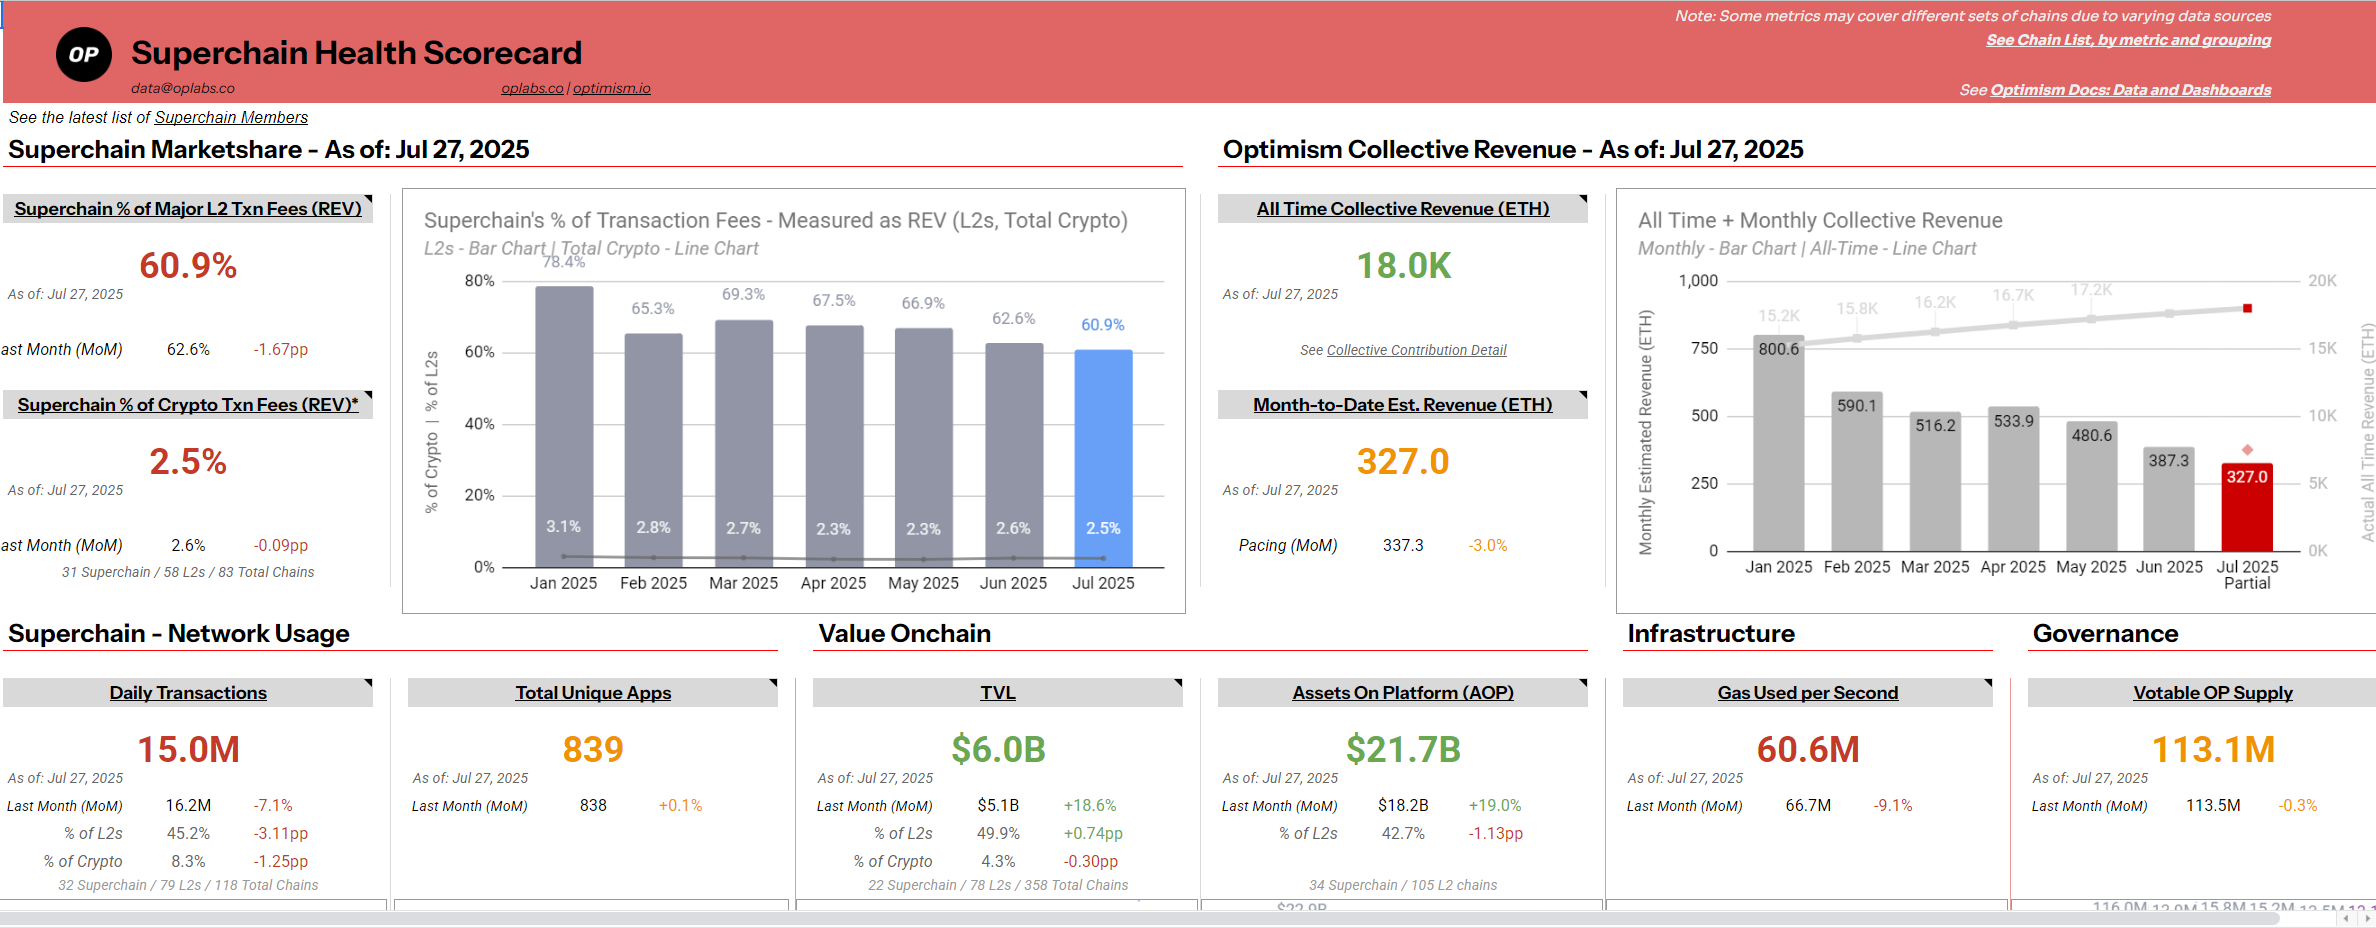Viewport: 2376px width, 928px height.
Task: Click the 18.0K all-time revenue value
Action: [1403, 265]
